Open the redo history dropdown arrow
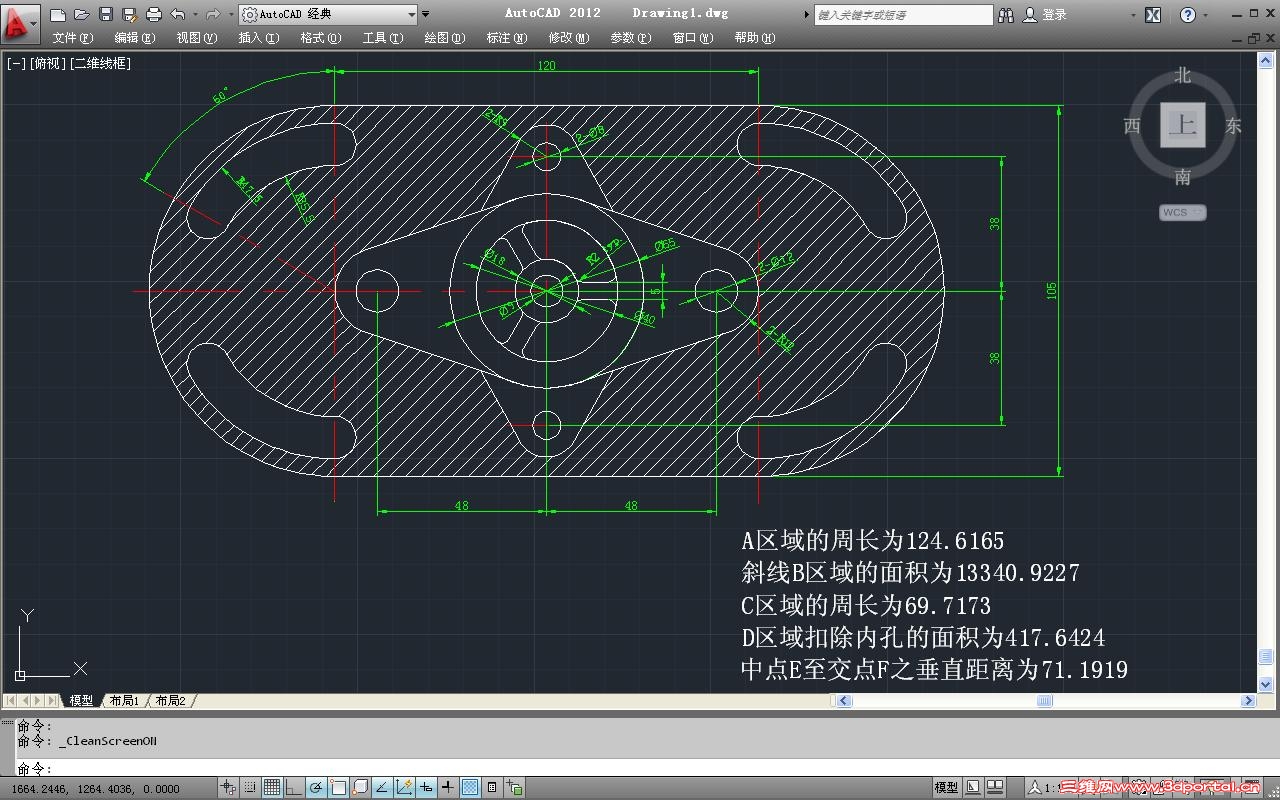This screenshot has height=800, width=1280. 229,14
